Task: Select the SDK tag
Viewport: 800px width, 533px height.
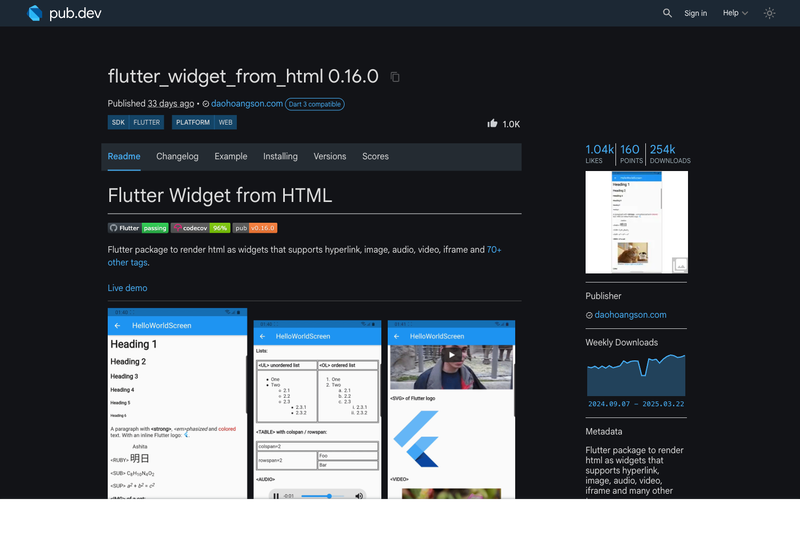Action: tap(118, 122)
